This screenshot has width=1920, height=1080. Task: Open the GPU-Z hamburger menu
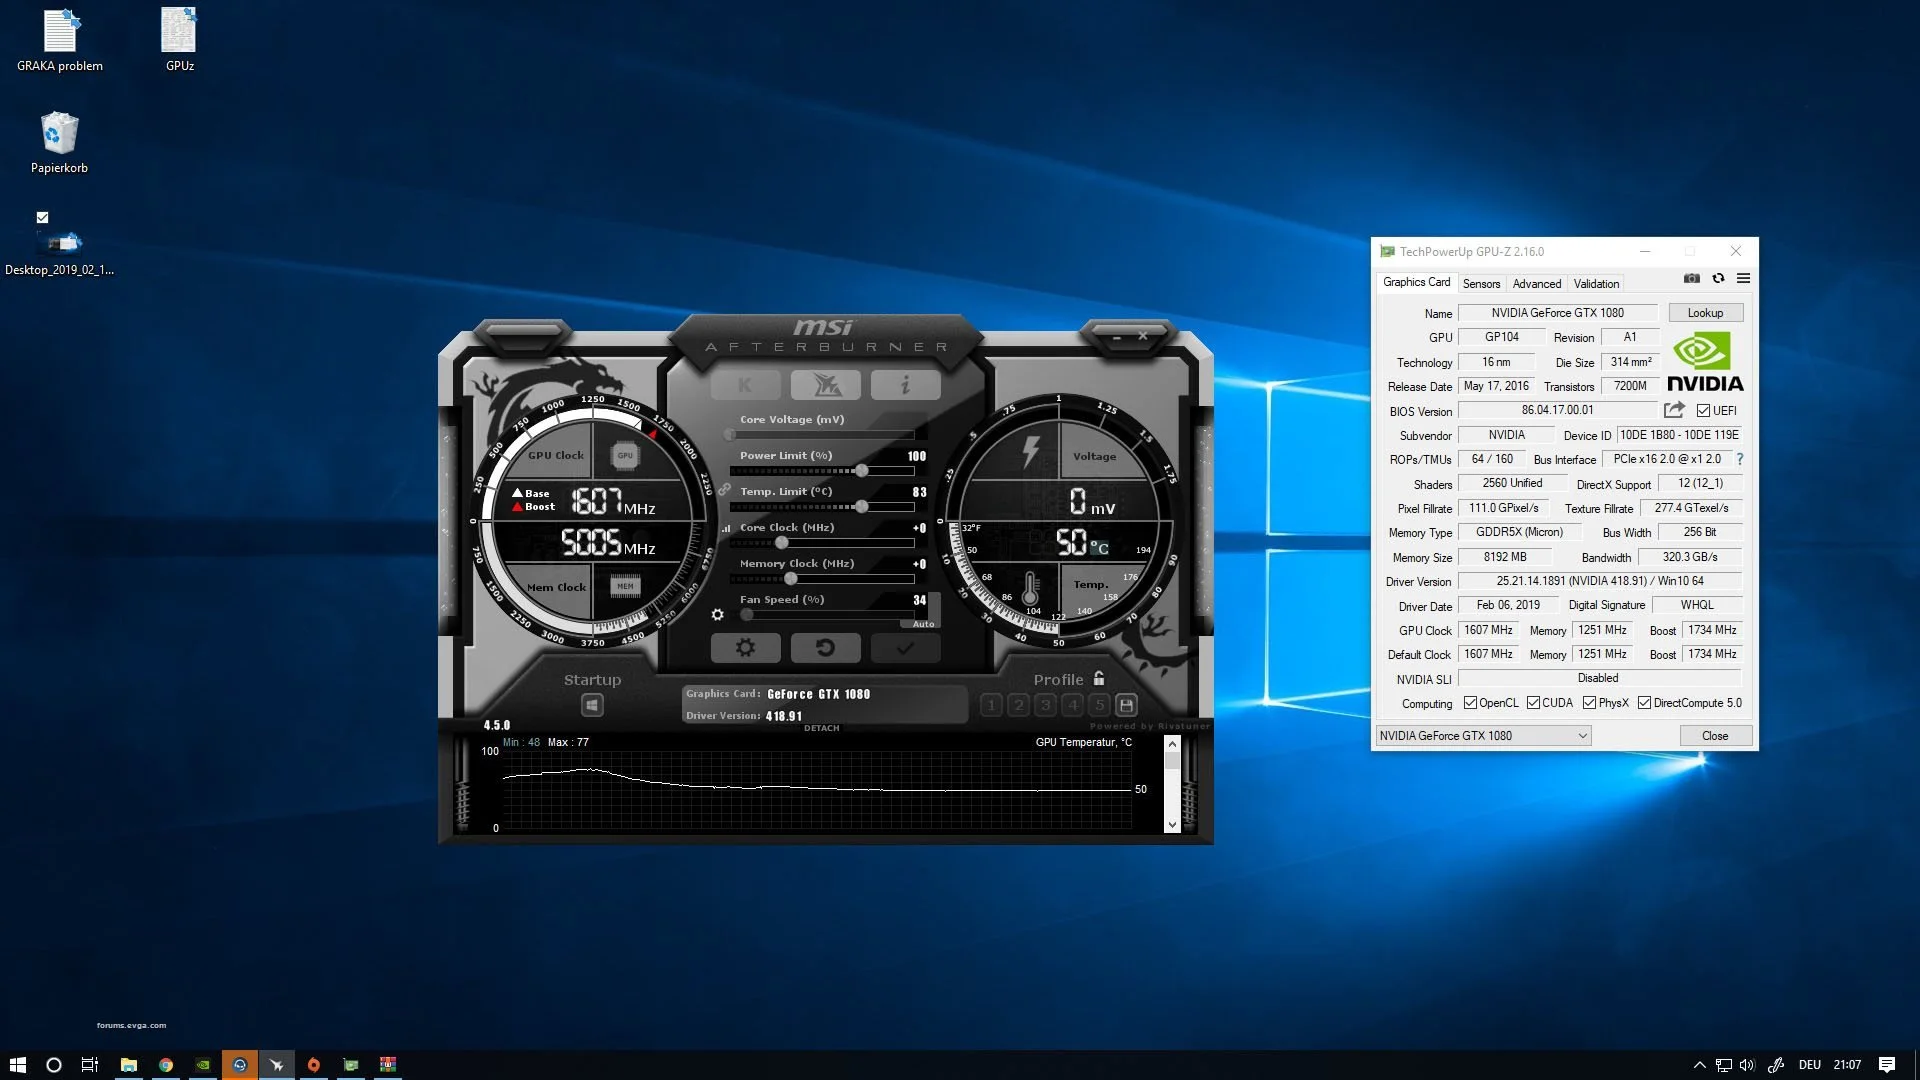tap(1743, 279)
